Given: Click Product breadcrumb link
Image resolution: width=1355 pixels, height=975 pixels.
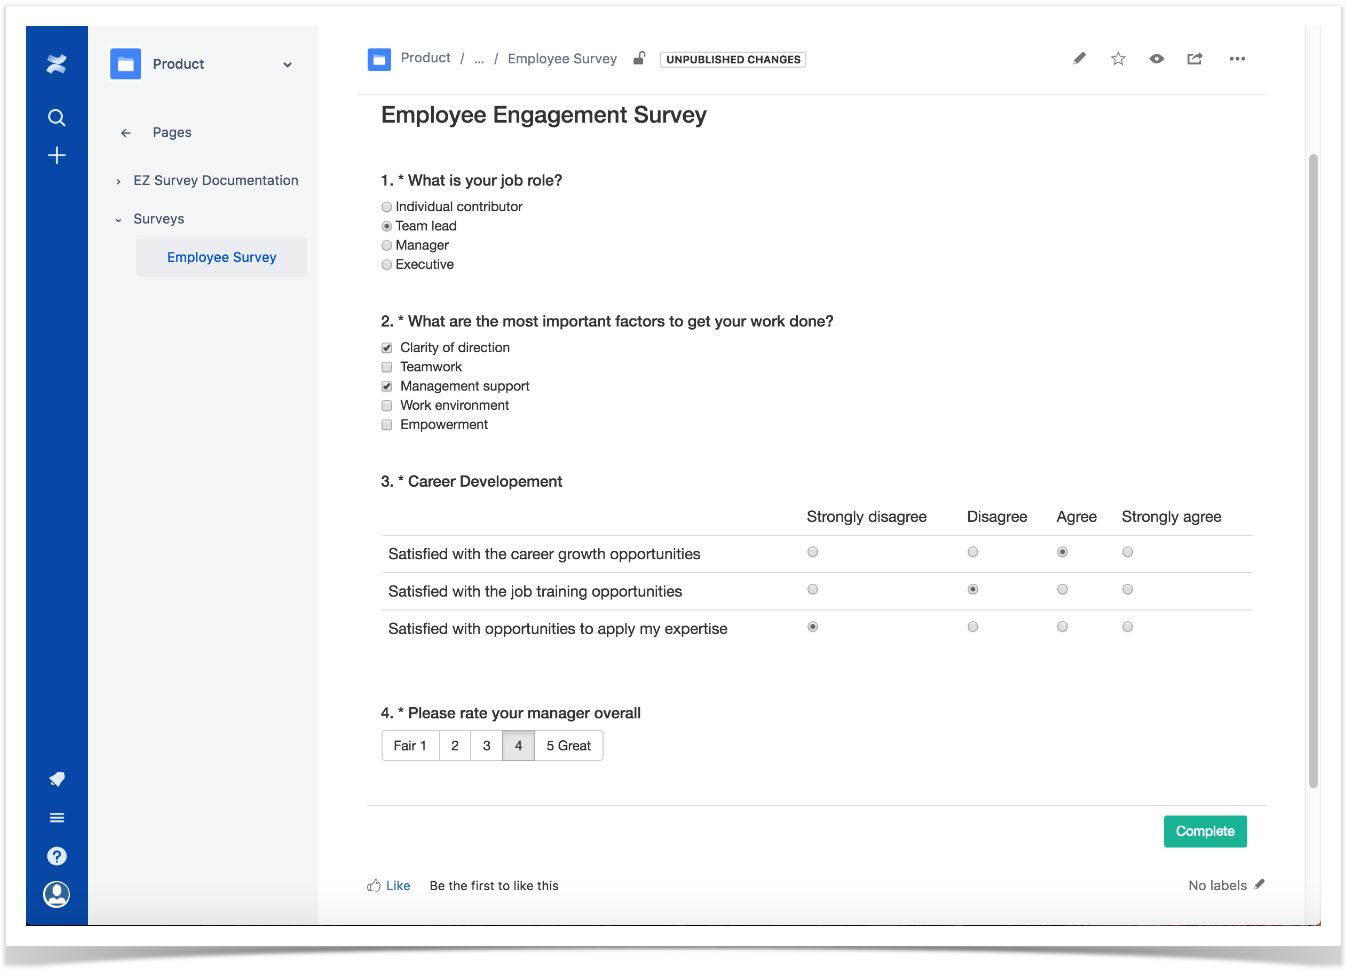Looking at the screenshot, I should [x=426, y=58].
